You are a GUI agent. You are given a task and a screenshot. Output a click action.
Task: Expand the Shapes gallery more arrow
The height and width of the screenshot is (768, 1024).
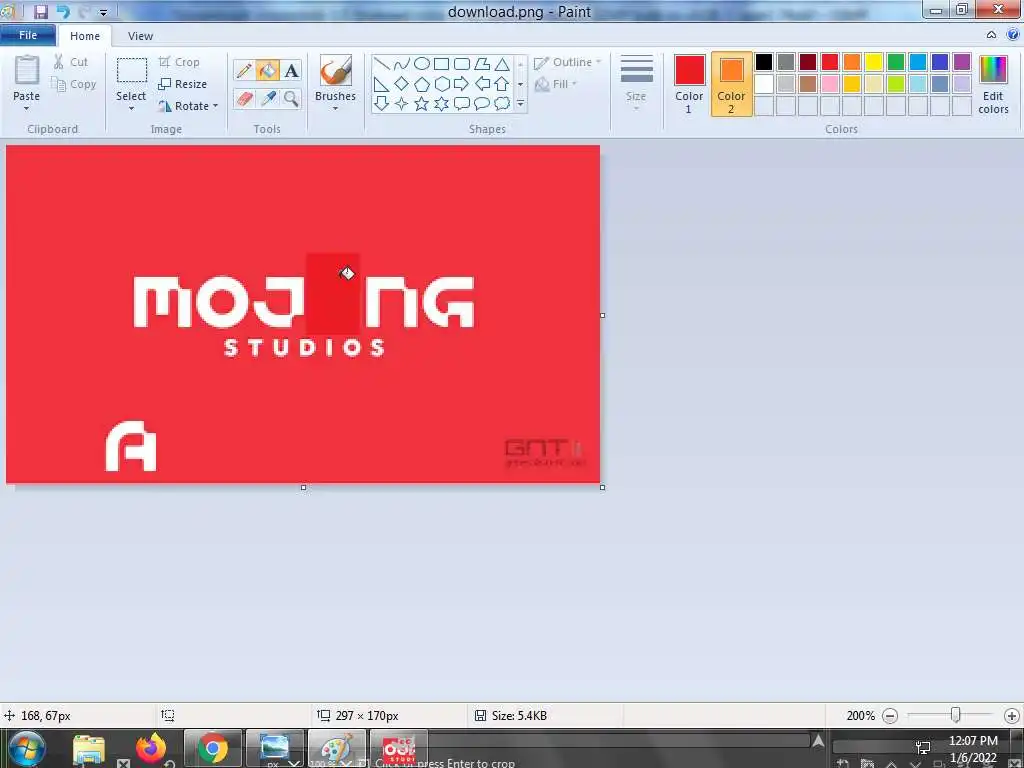pos(520,103)
